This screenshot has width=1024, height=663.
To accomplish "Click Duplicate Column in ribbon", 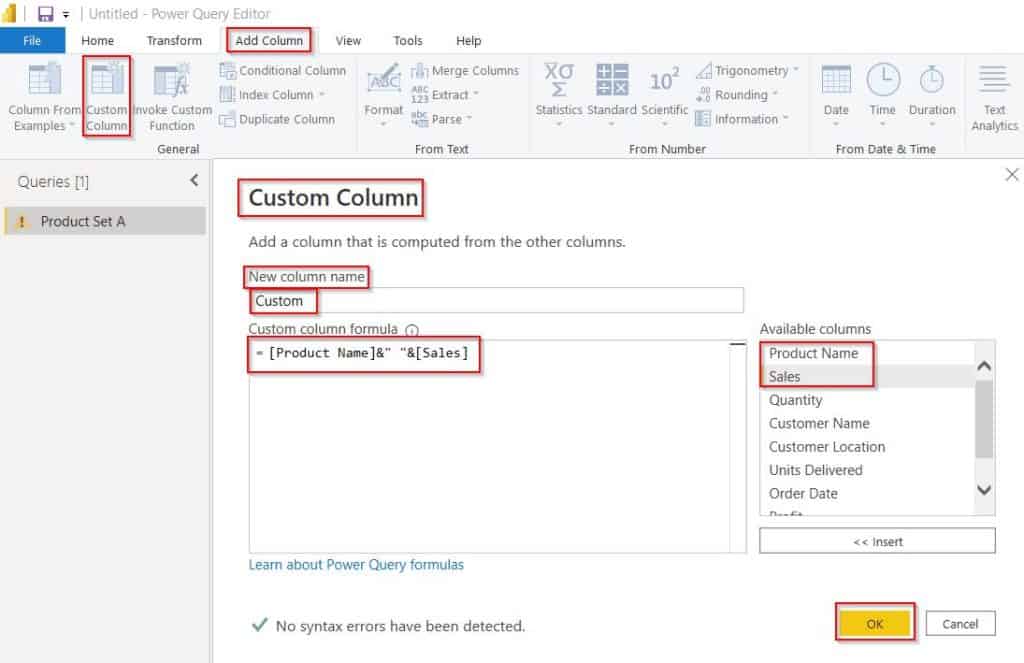I will click(x=278, y=120).
